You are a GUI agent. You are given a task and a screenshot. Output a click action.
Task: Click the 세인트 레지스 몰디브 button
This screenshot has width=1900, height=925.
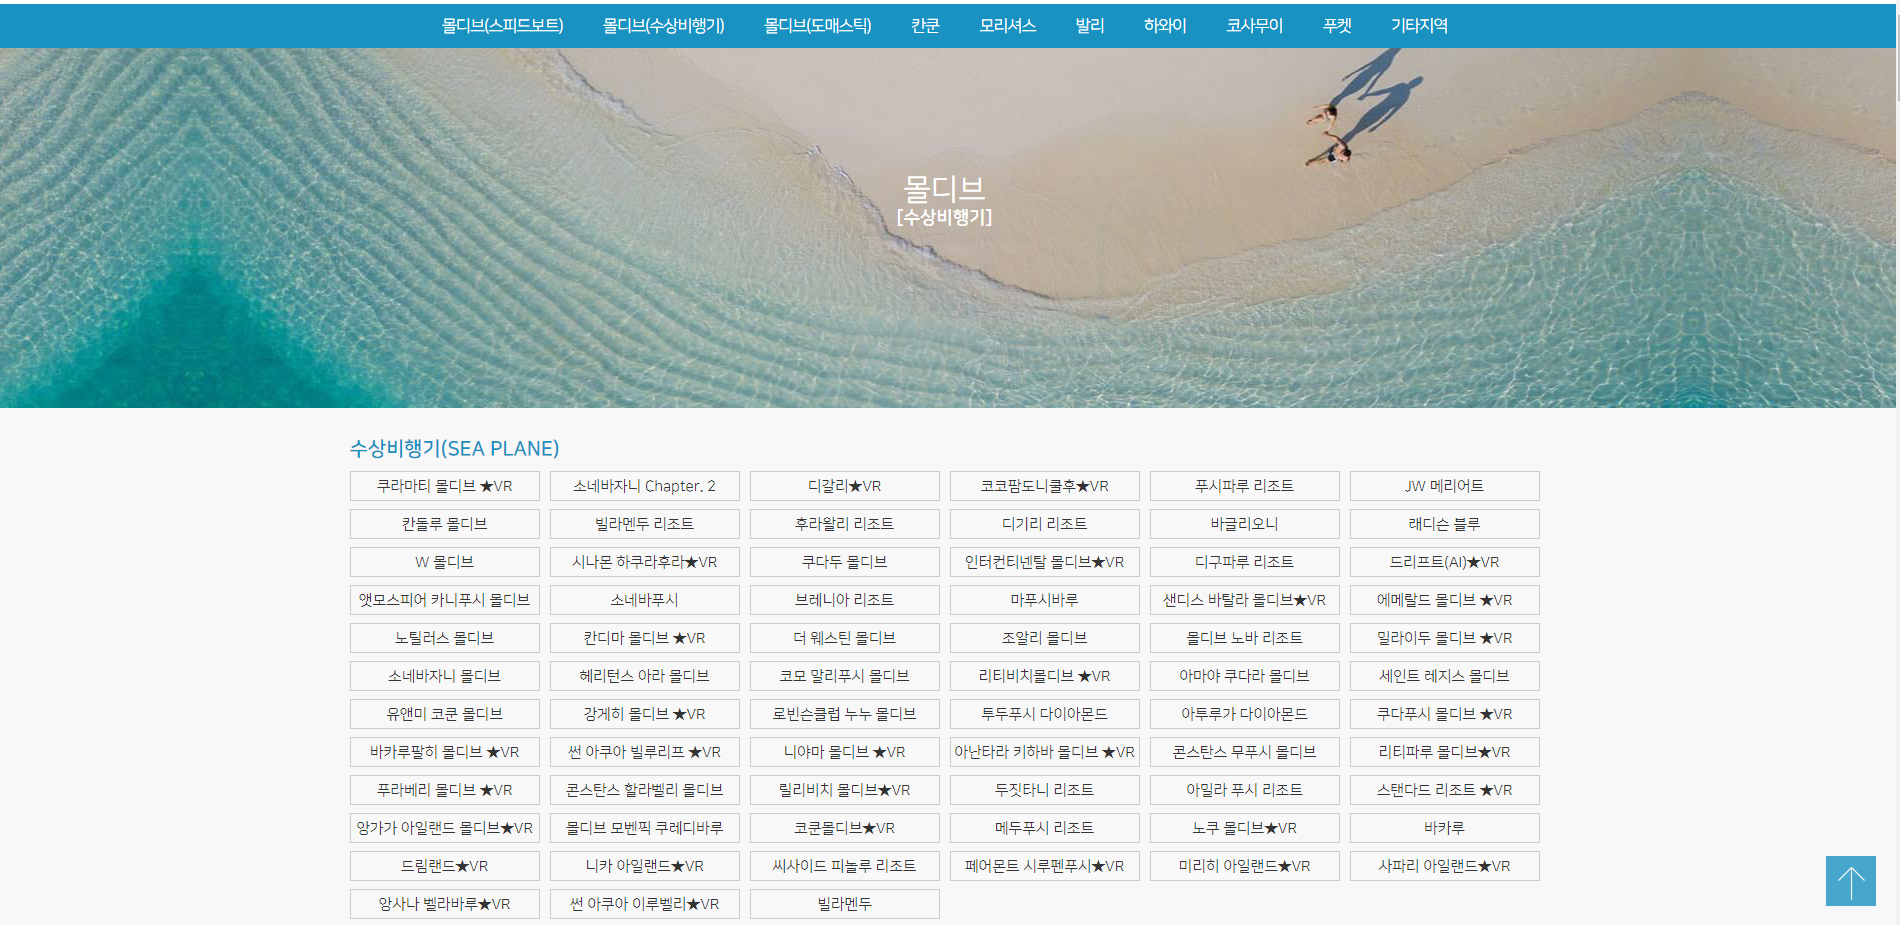(x=1444, y=676)
